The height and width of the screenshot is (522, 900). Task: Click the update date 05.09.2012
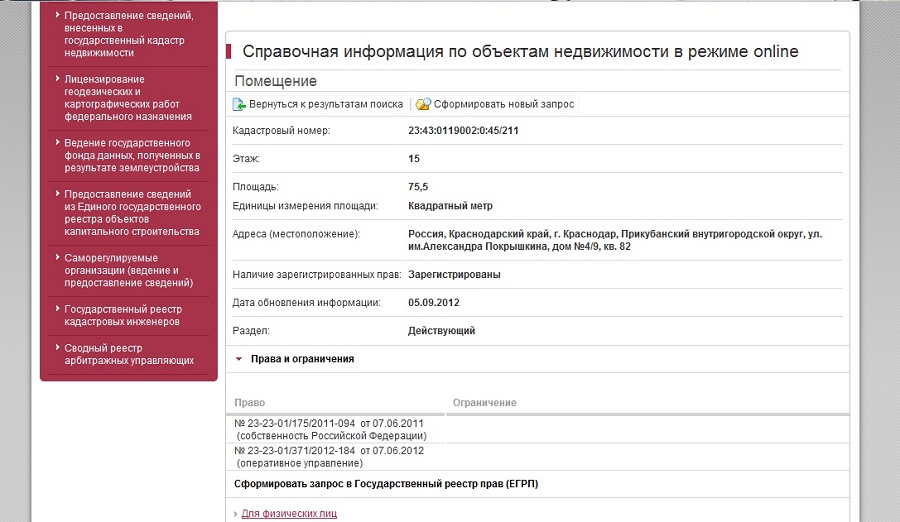click(x=434, y=302)
